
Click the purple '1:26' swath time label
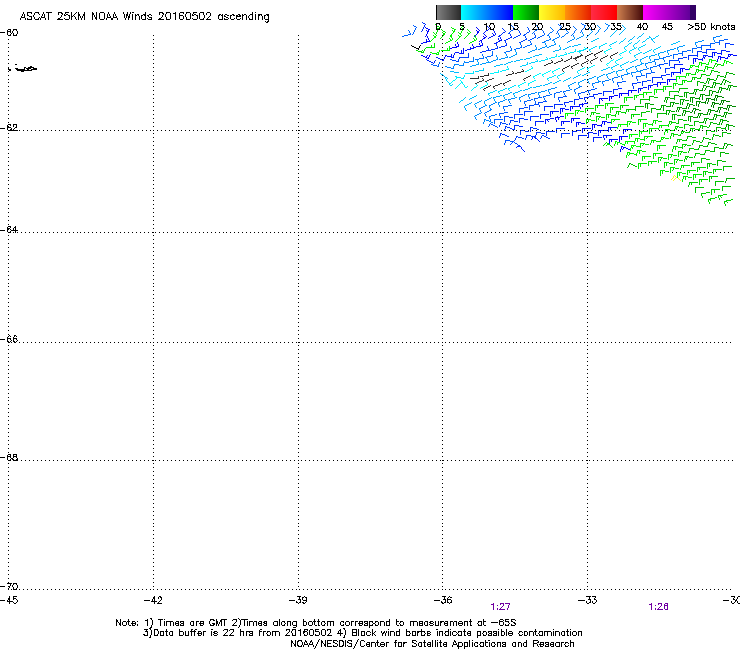tap(658, 607)
